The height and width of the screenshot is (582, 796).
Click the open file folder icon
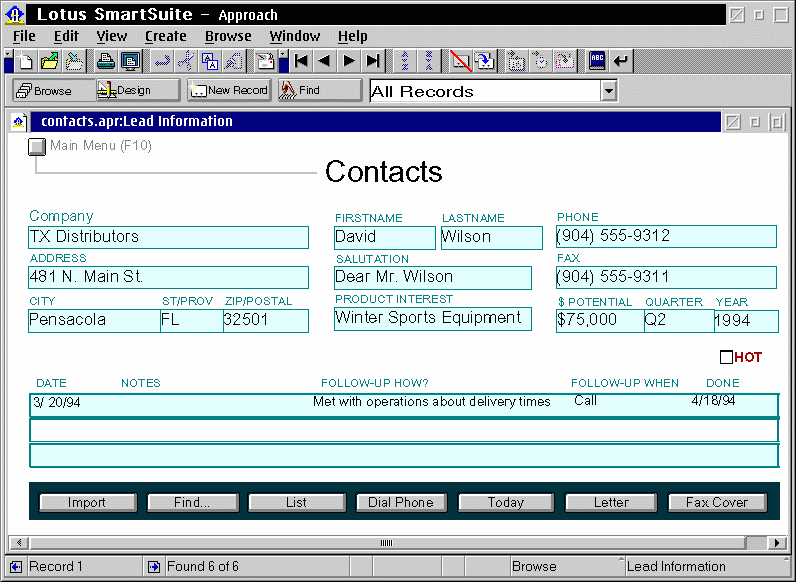click(50, 61)
